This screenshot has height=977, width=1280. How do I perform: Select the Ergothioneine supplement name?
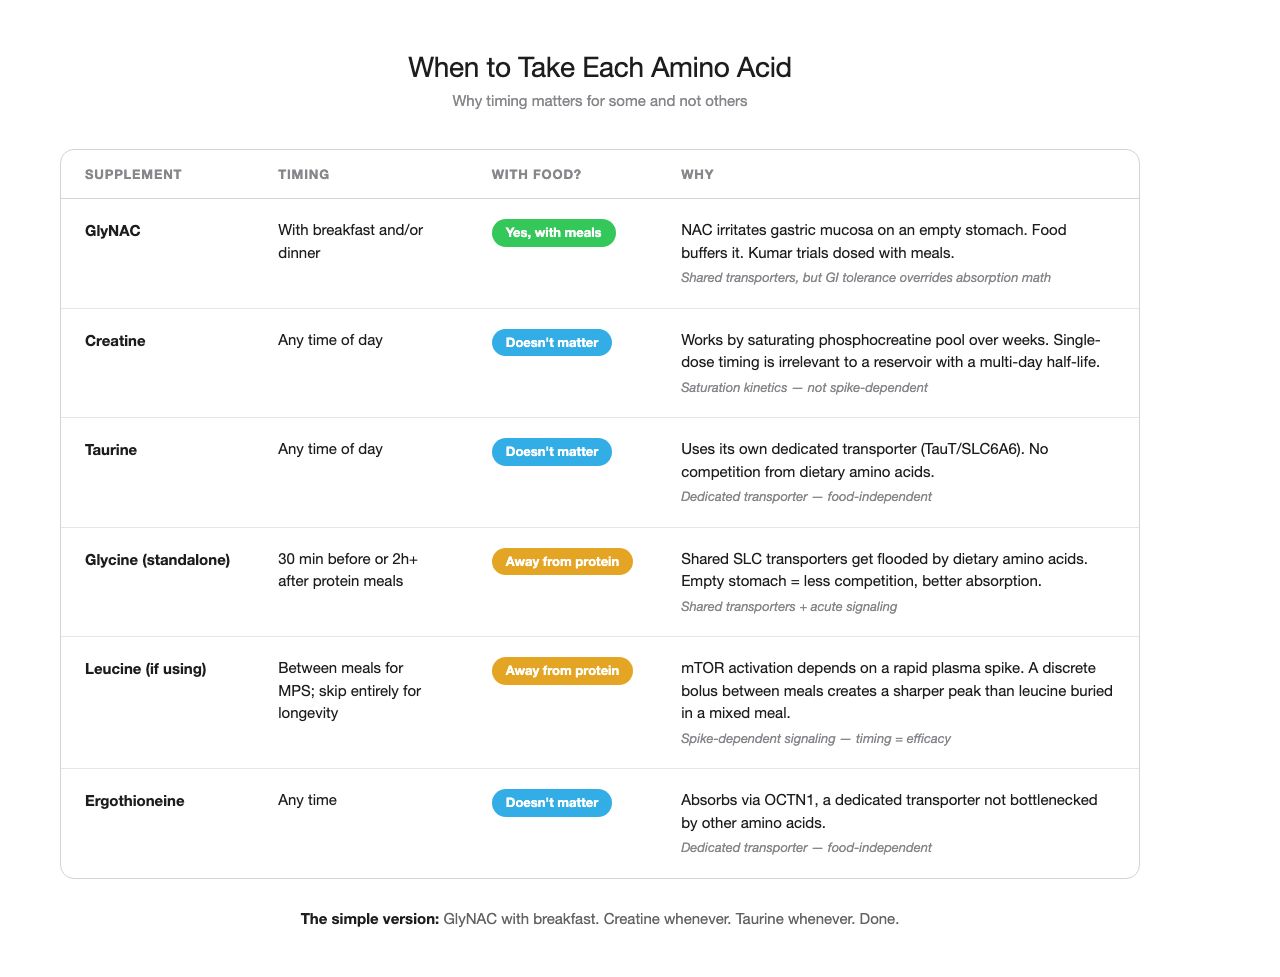click(134, 801)
